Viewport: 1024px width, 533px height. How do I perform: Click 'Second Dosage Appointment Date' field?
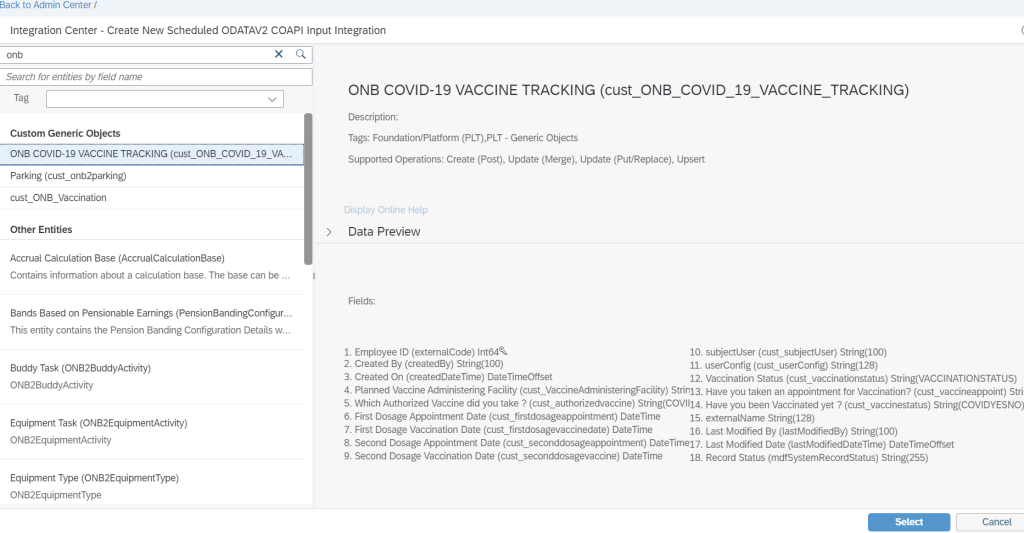(517, 443)
